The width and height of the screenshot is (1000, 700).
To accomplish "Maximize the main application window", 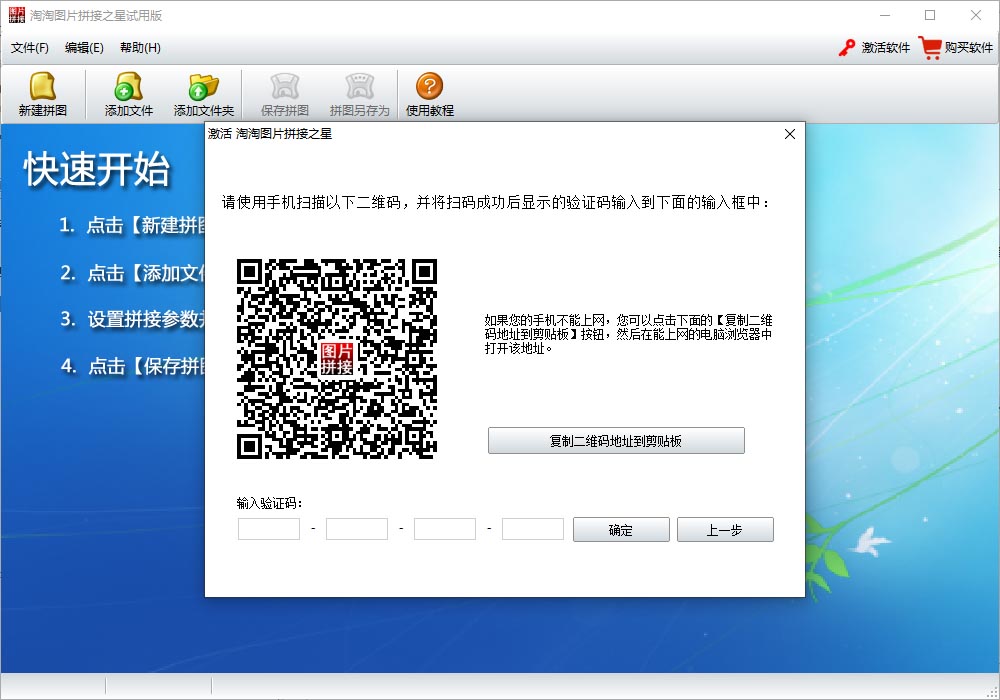I will (930, 15).
